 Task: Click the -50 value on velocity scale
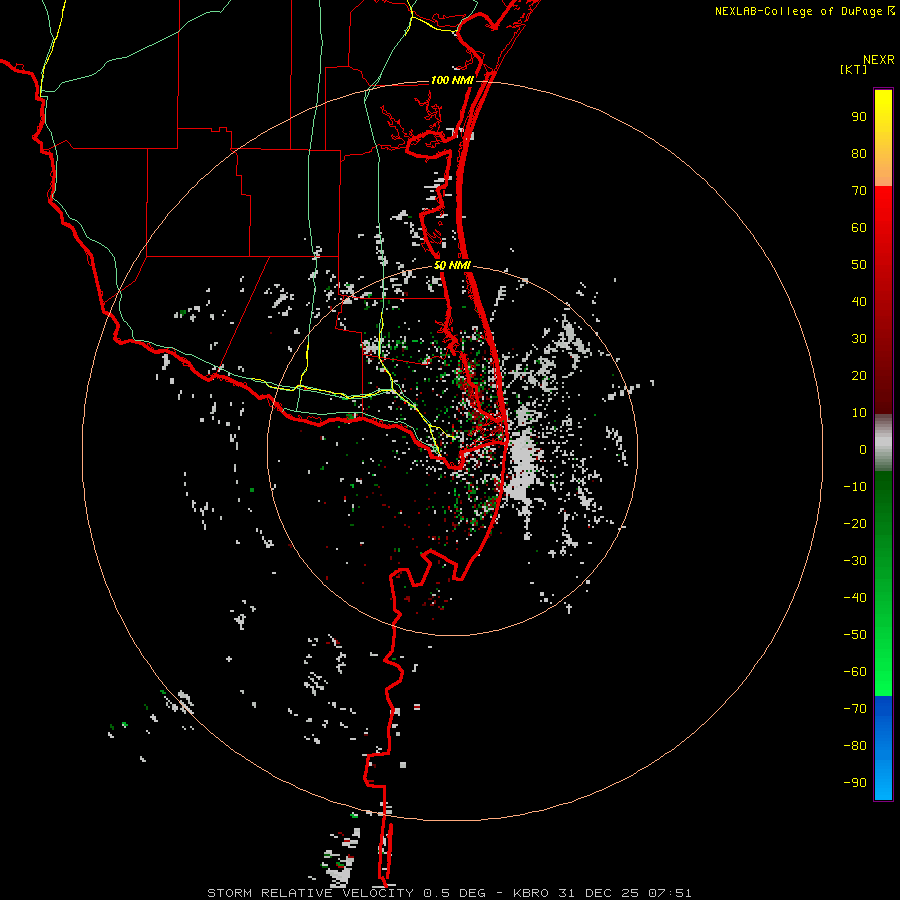(x=855, y=635)
